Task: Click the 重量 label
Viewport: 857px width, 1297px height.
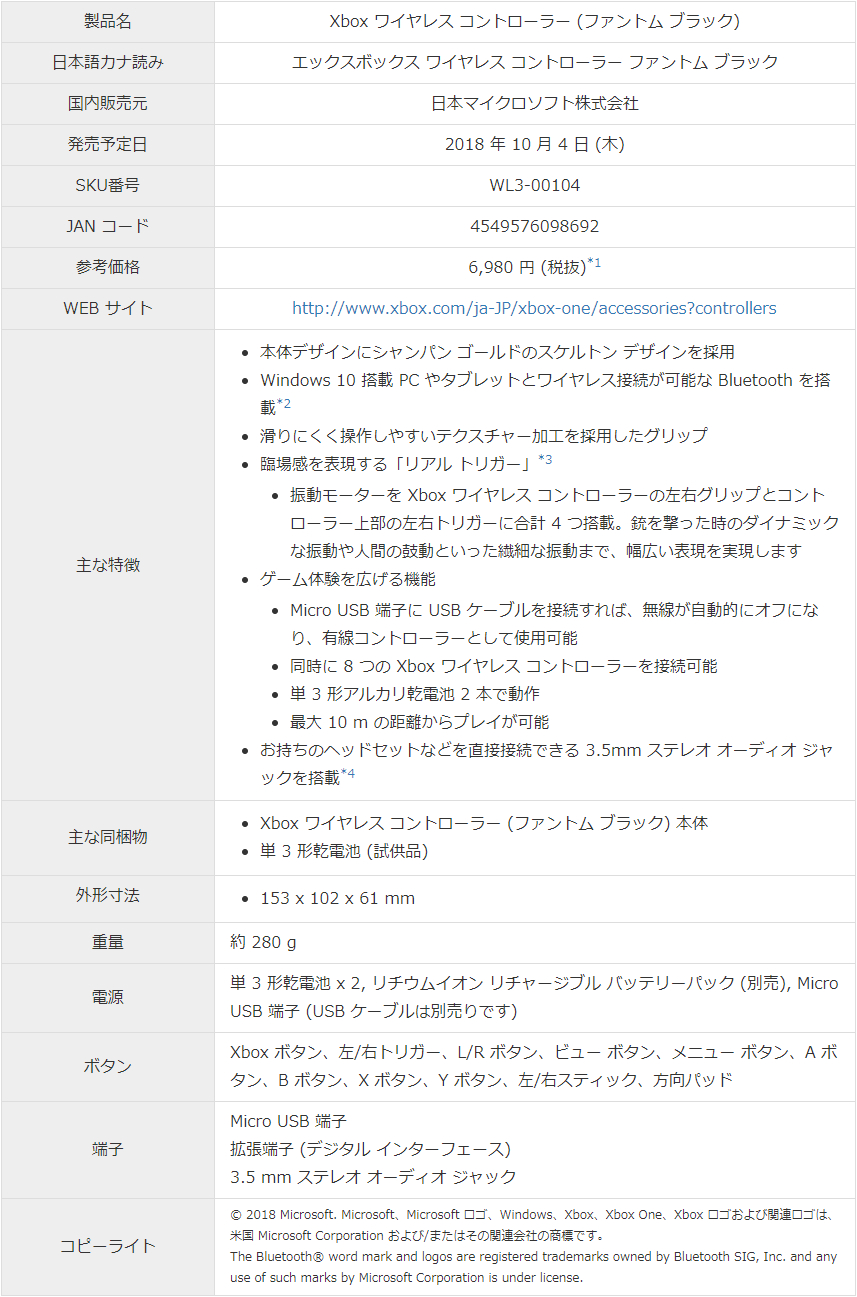Action: (107, 942)
